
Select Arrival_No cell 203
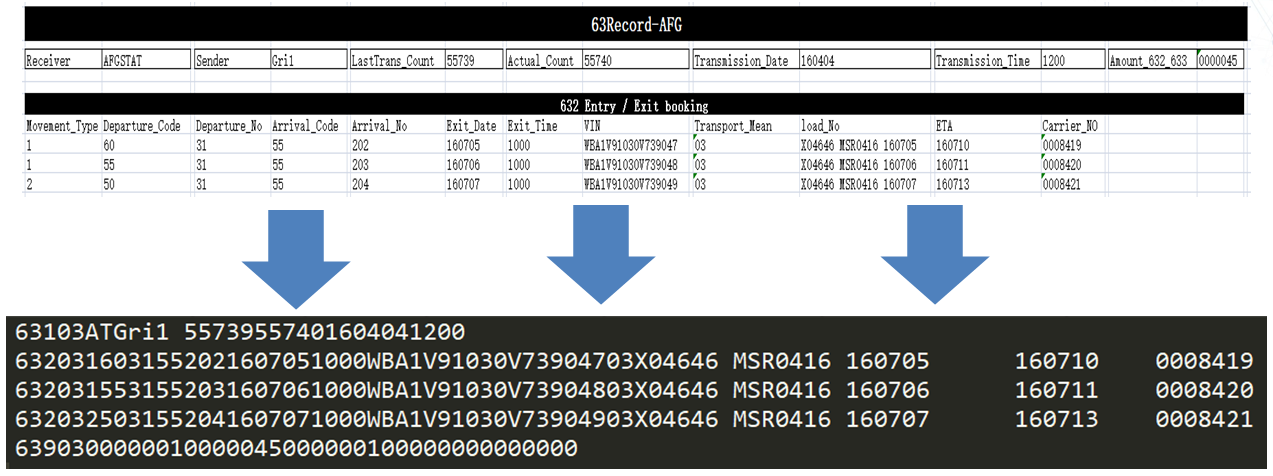(396, 165)
